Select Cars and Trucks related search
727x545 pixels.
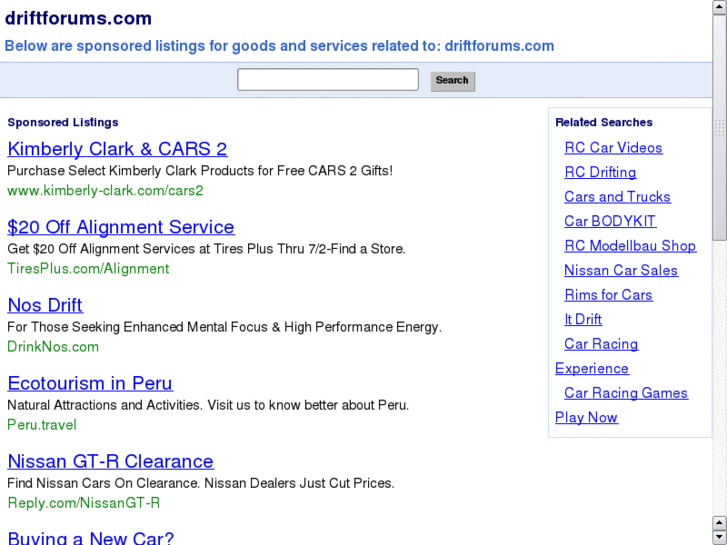(617, 197)
